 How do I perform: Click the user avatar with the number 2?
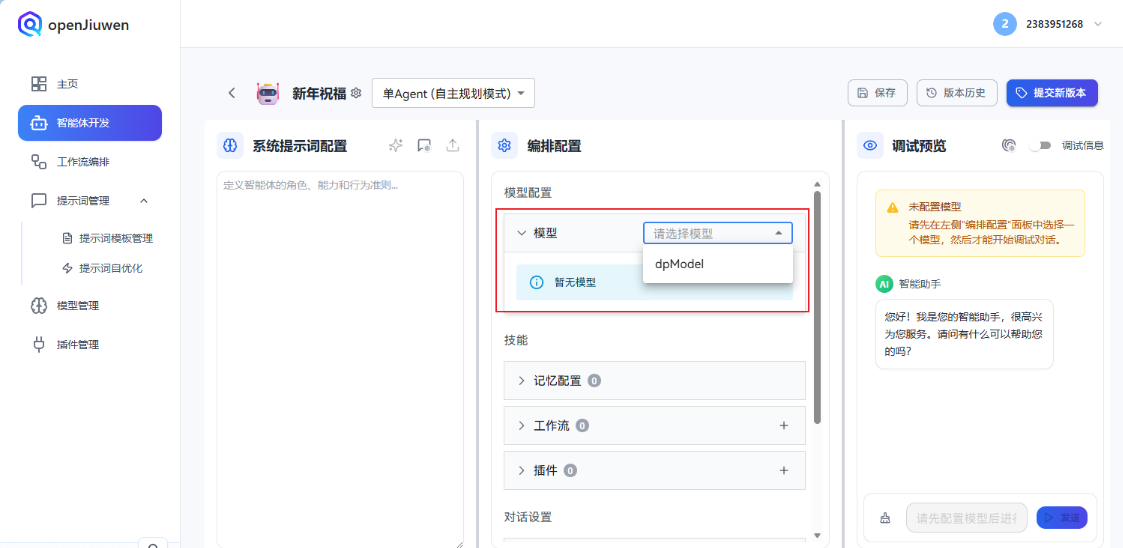tap(1005, 24)
